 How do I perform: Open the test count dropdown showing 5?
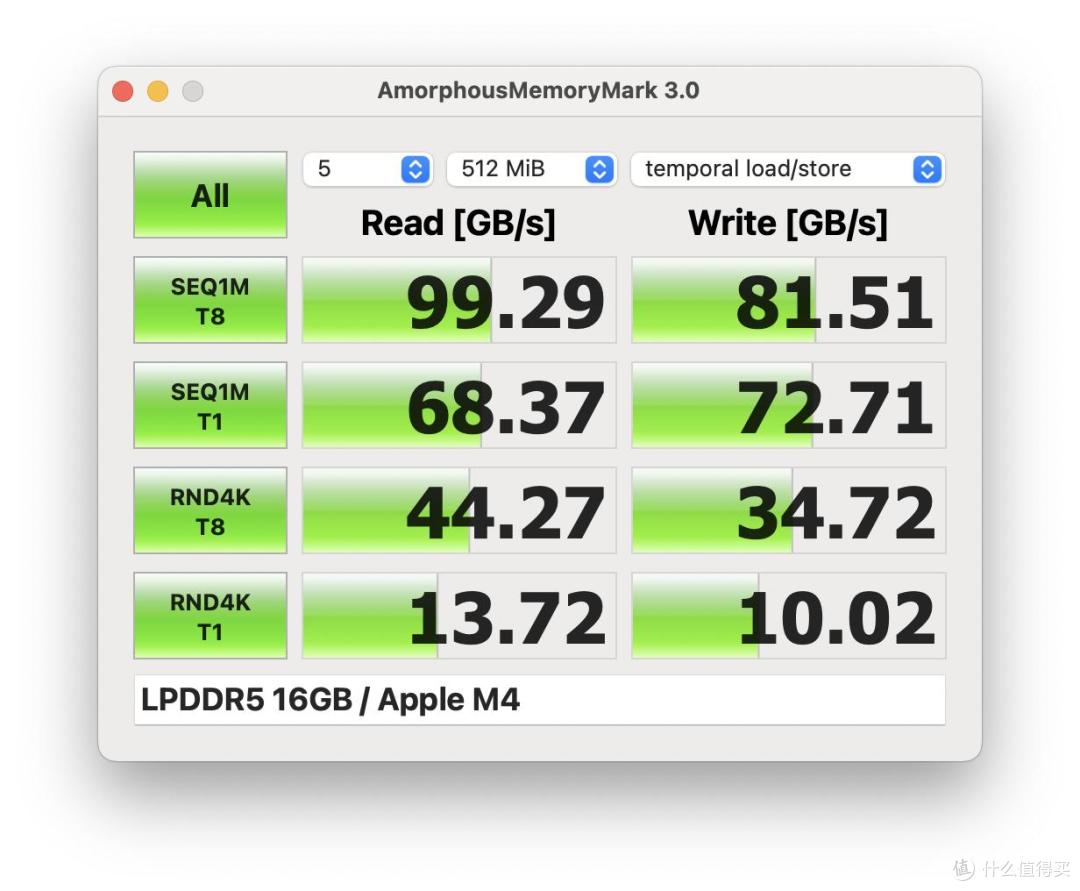point(368,169)
